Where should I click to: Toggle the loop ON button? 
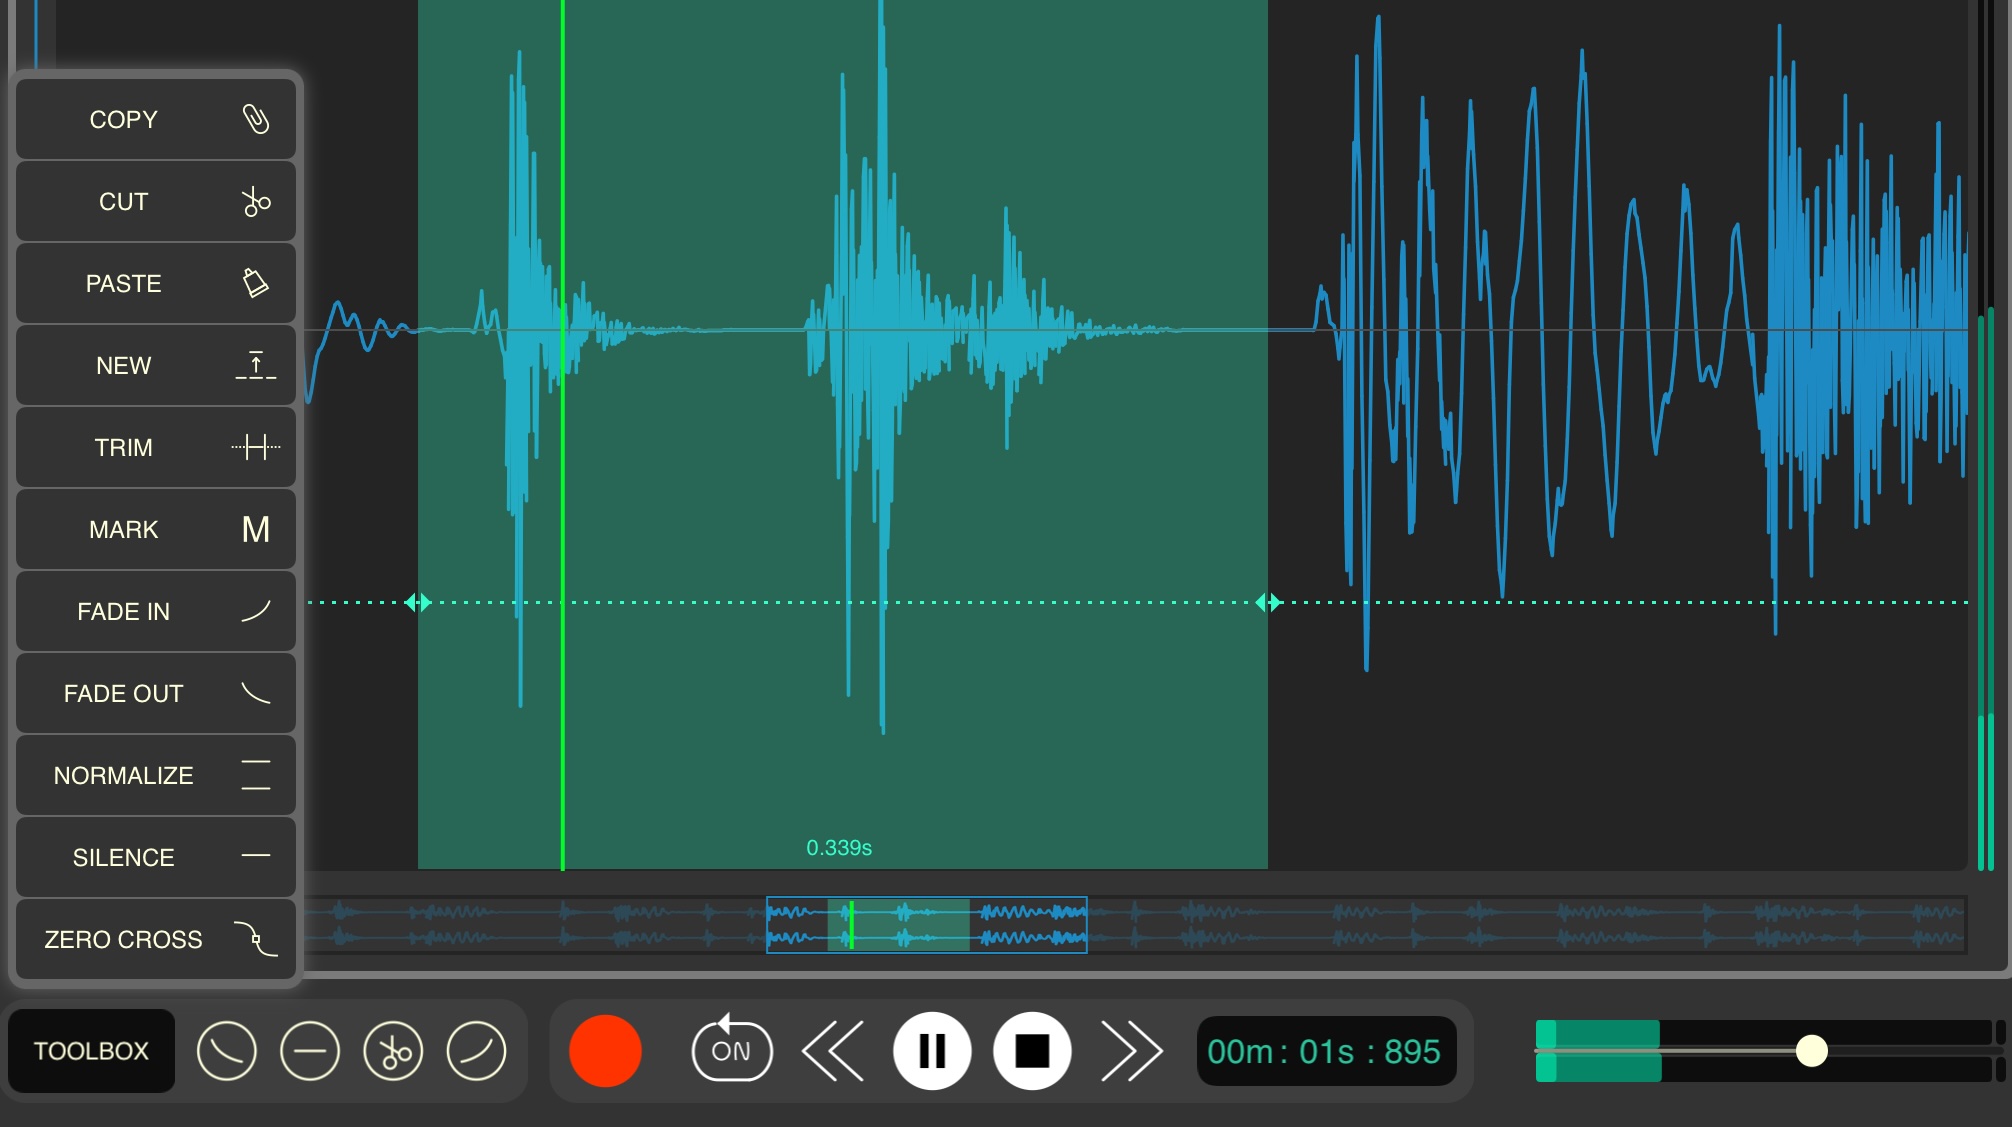(x=732, y=1051)
